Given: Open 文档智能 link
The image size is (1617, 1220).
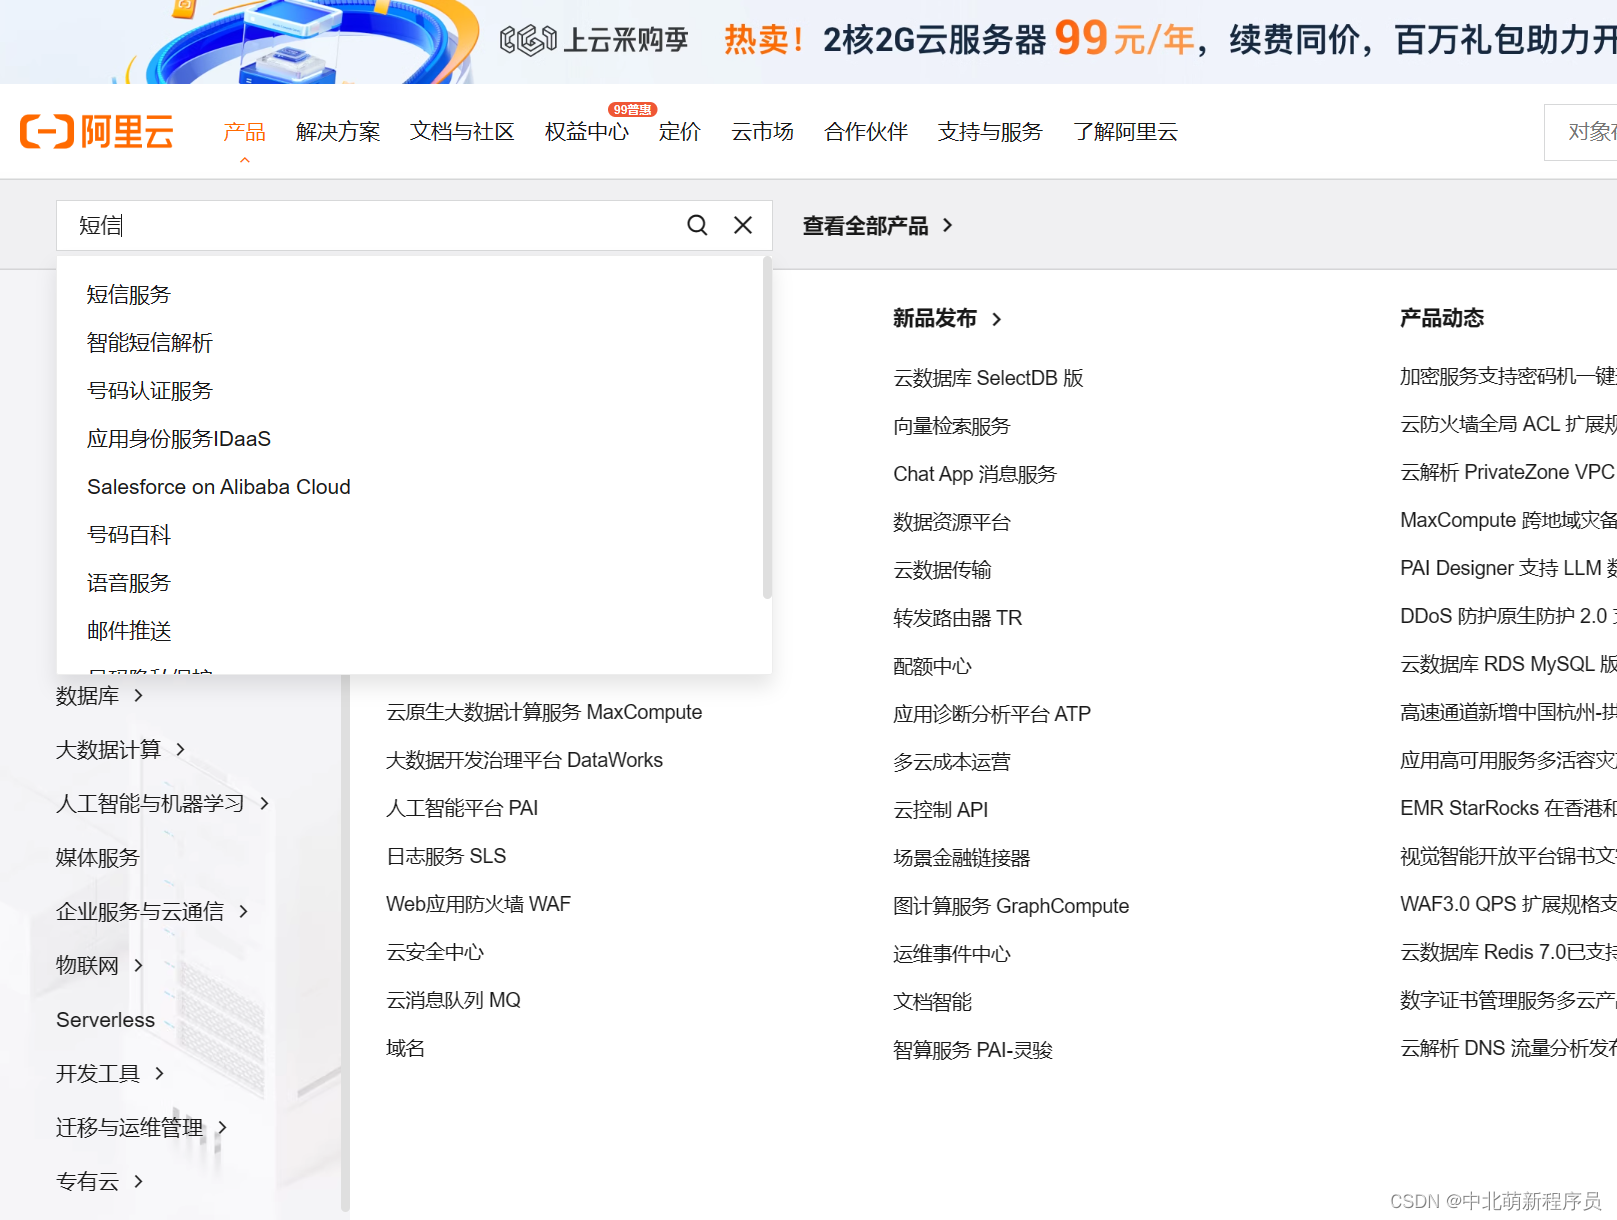Looking at the screenshot, I should click(x=932, y=1002).
